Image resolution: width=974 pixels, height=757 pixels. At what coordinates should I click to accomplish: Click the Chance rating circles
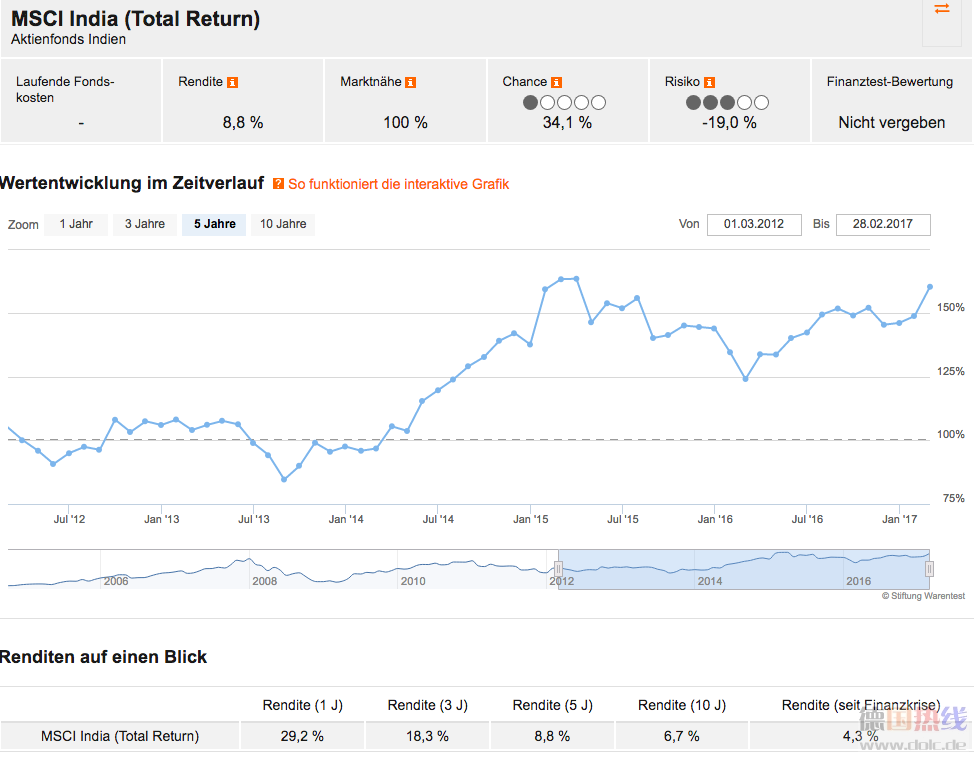click(x=564, y=102)
